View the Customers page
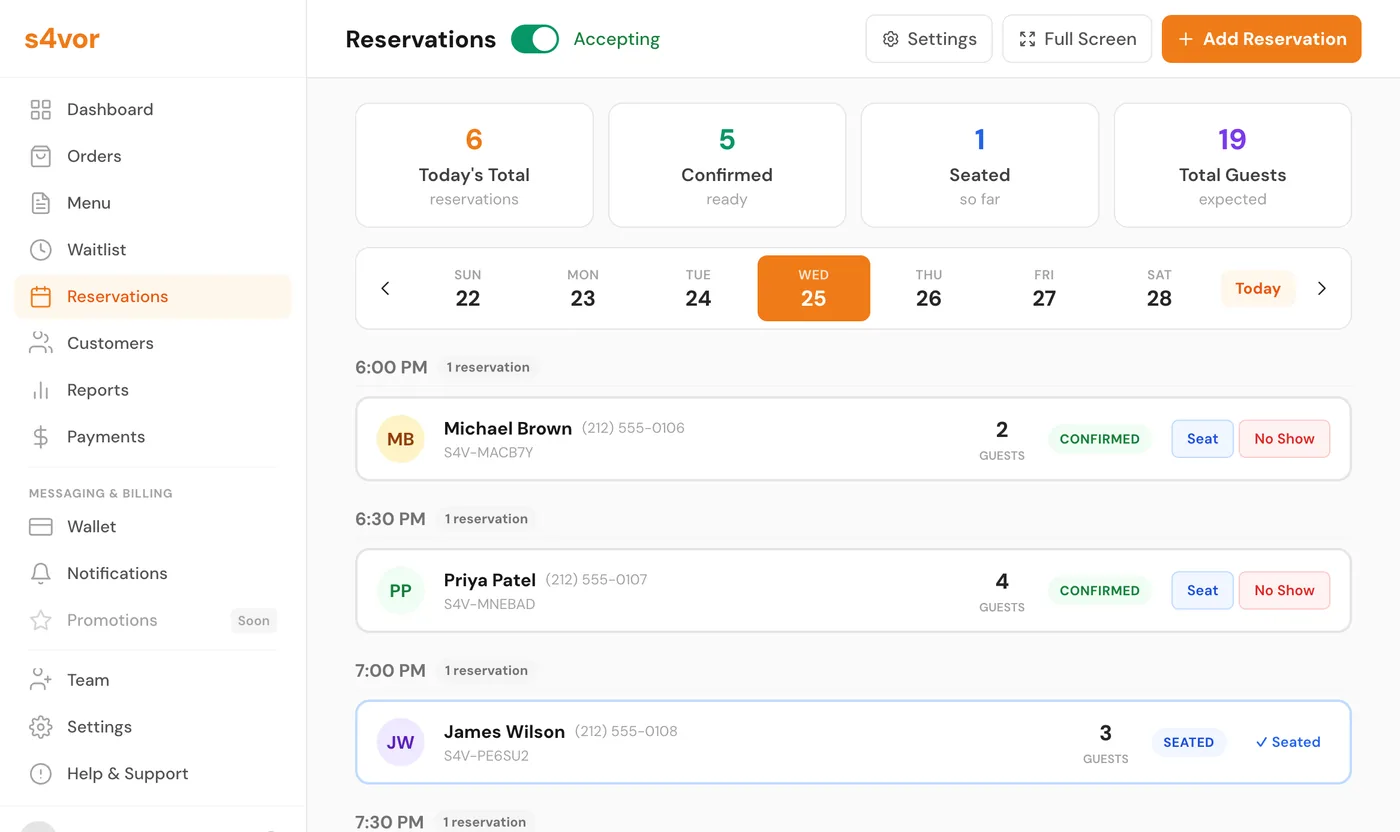The image size is (1400, 832). 110,343
